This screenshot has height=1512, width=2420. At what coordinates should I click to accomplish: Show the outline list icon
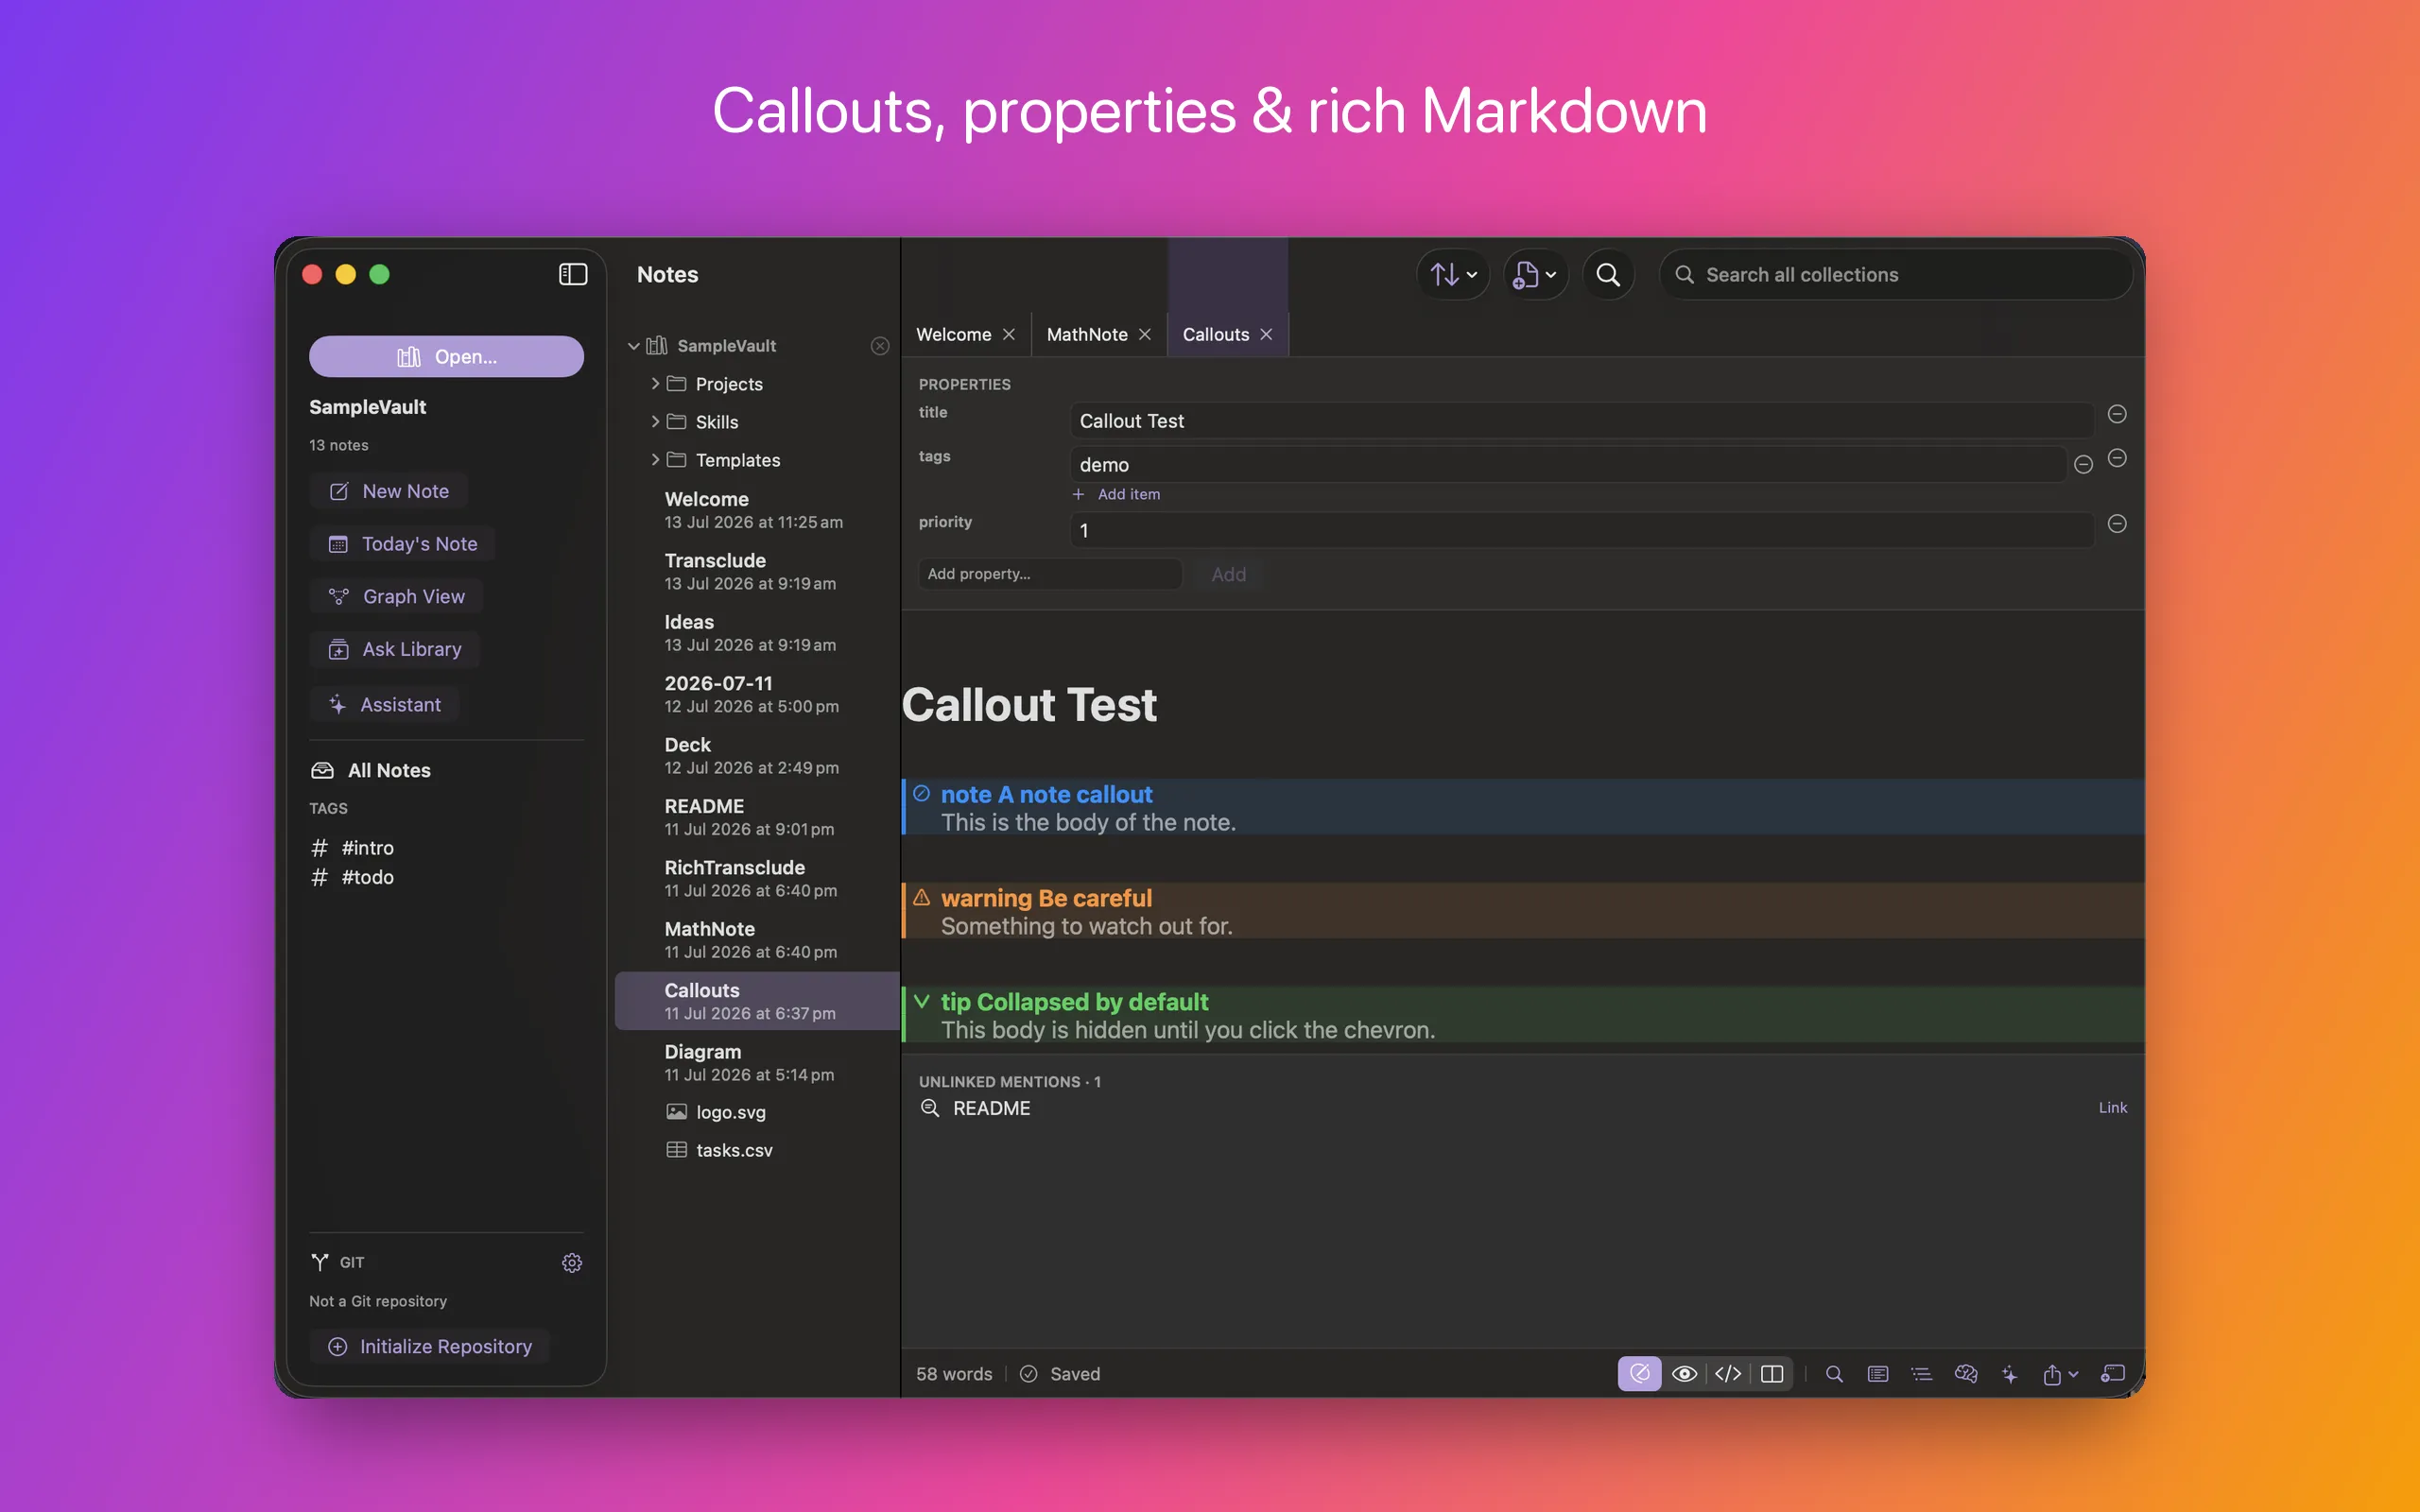[x=1922, y=1374]
